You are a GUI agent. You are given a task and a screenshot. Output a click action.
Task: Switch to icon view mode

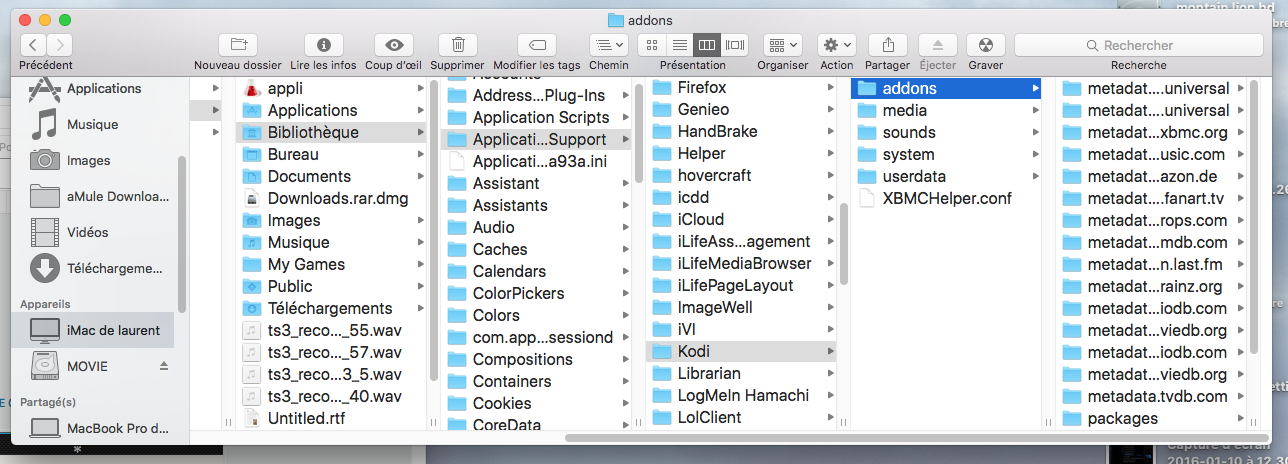pyautogui.click(x=651, y=45)
